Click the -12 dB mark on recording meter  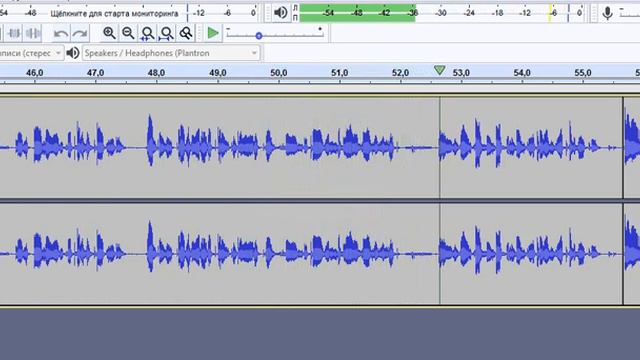click(199, 13)
